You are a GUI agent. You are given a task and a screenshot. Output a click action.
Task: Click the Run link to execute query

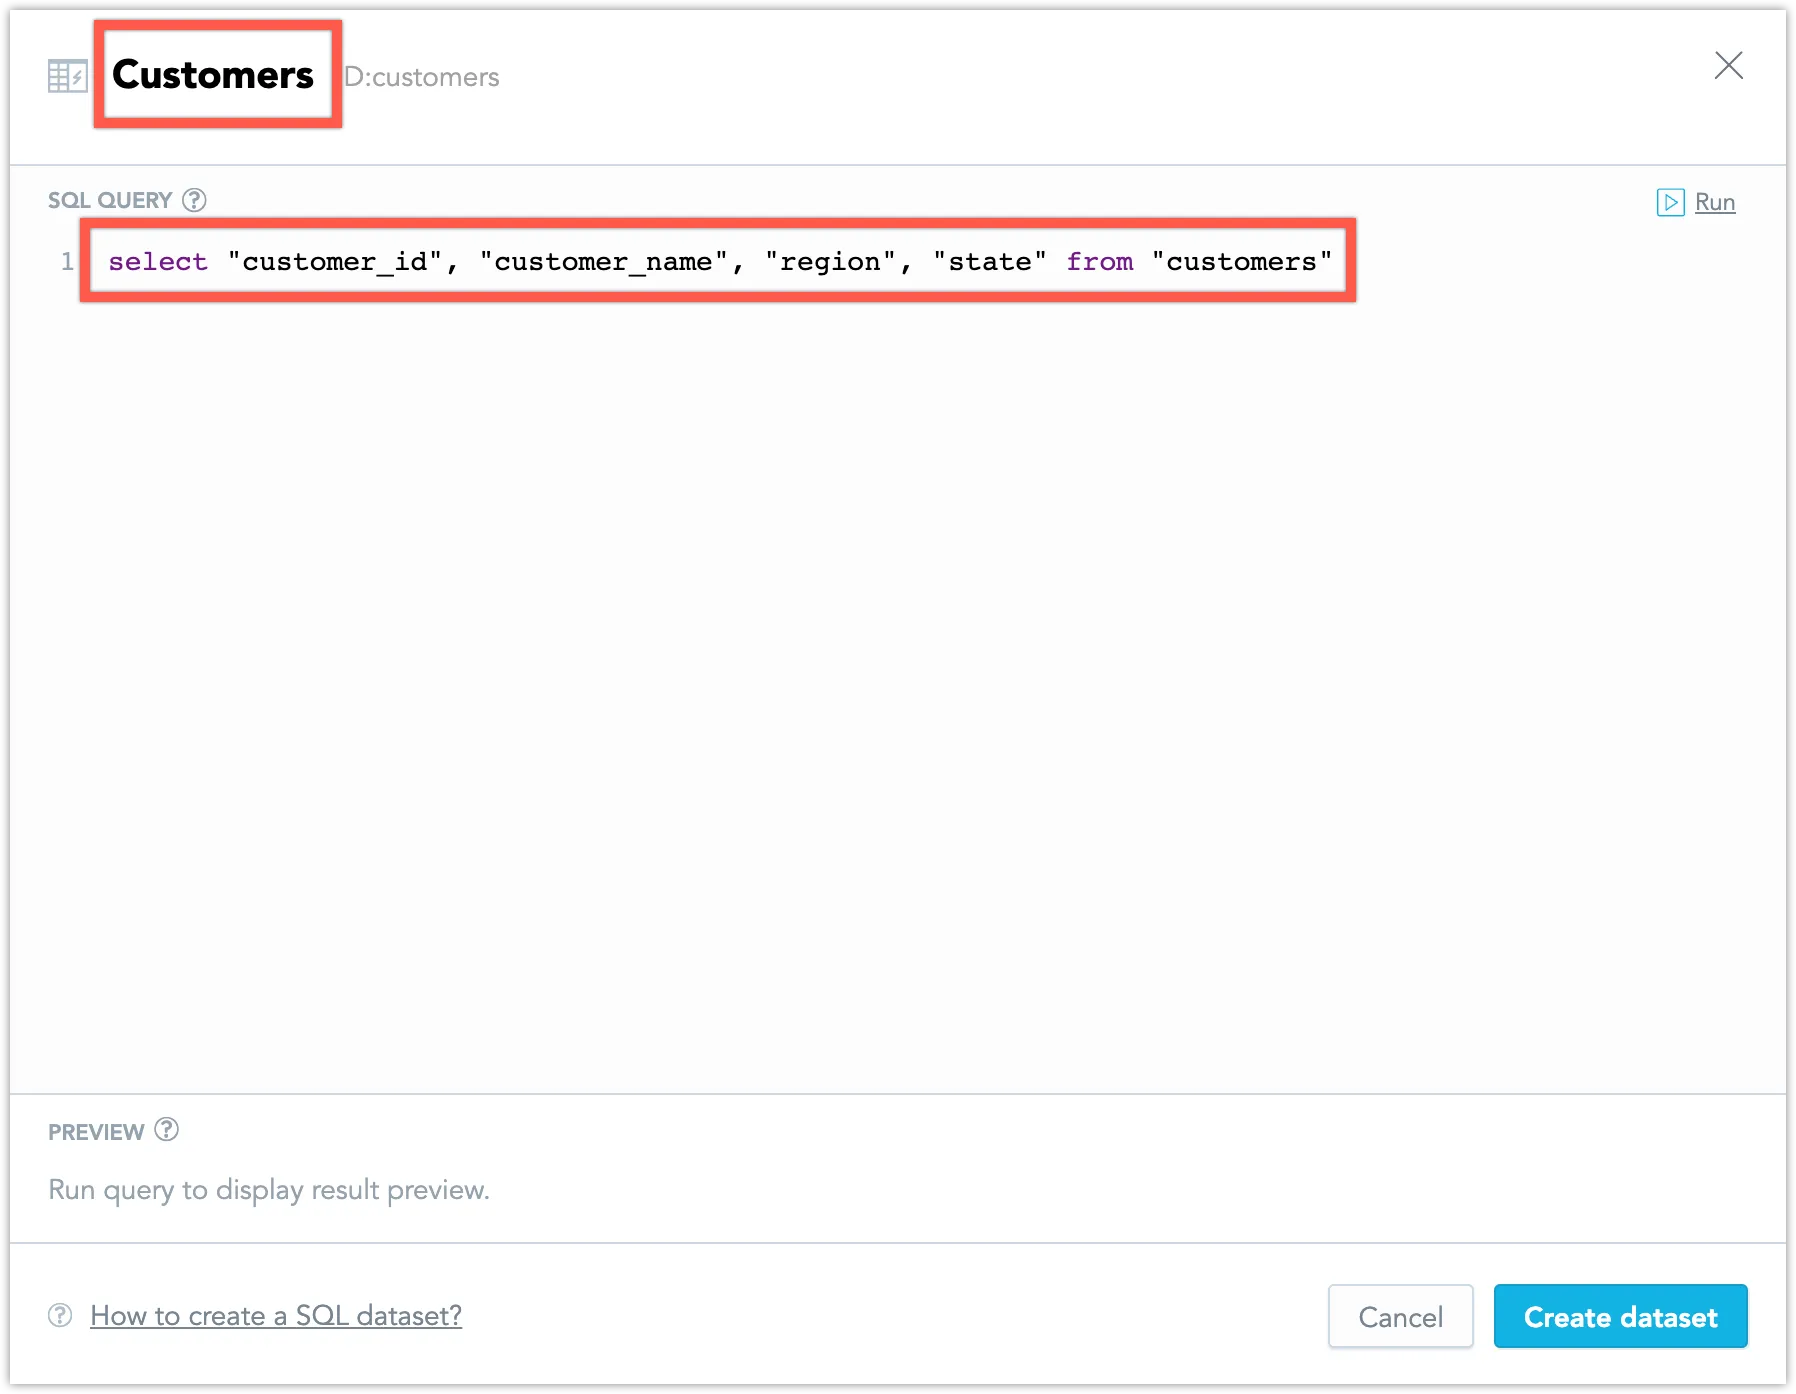[x=1714, y=201]
